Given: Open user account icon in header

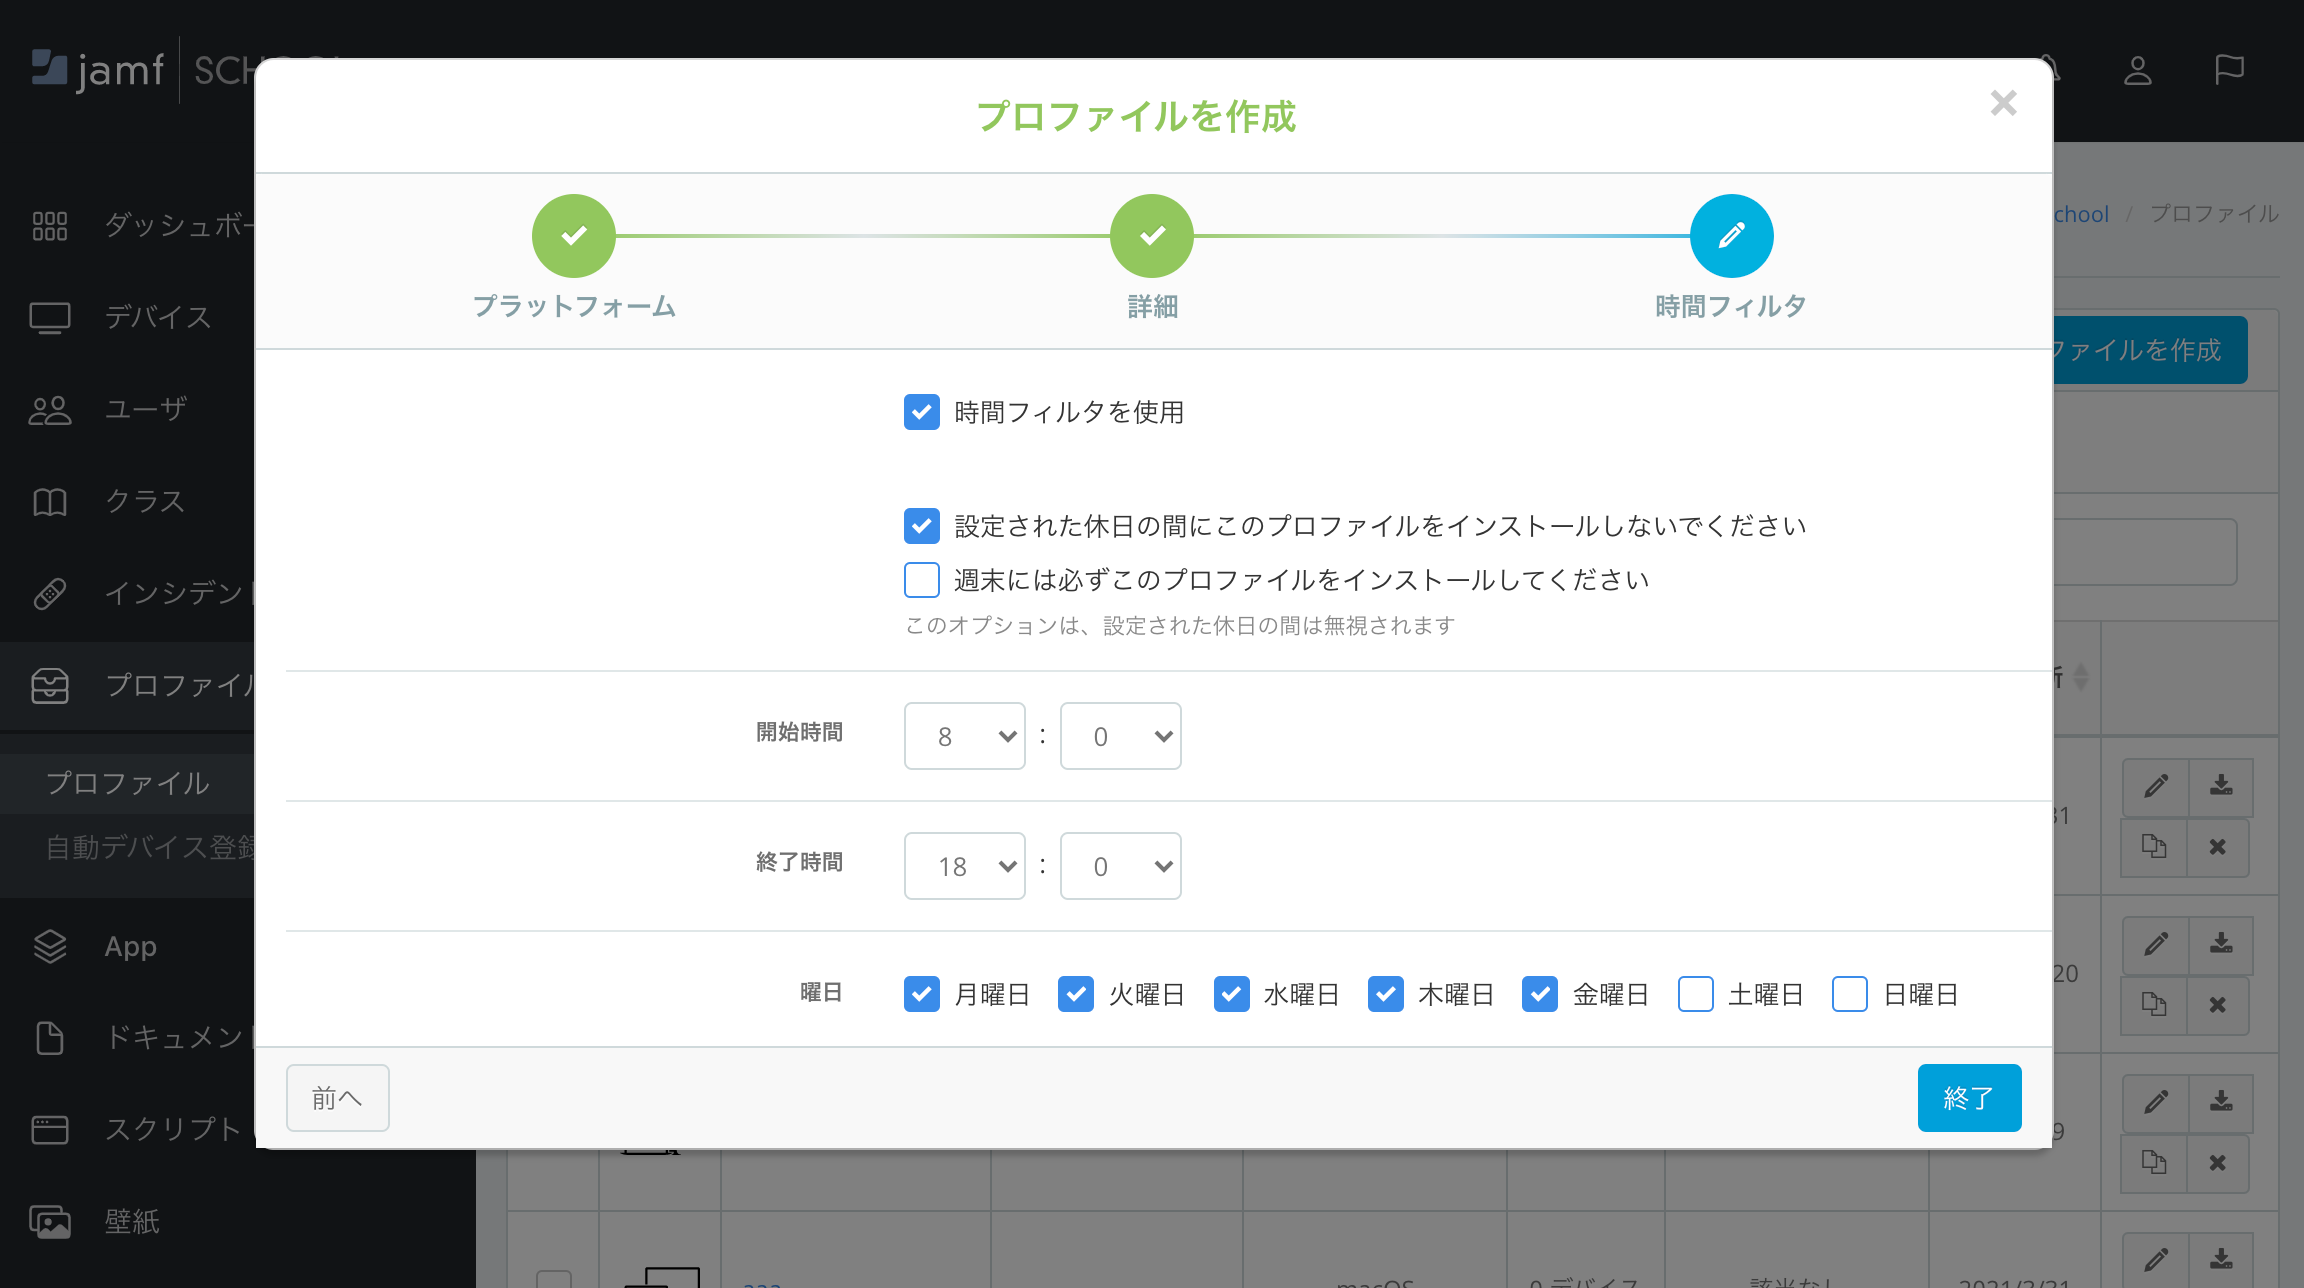Looking at the screenshot, I should (2138, 70).
